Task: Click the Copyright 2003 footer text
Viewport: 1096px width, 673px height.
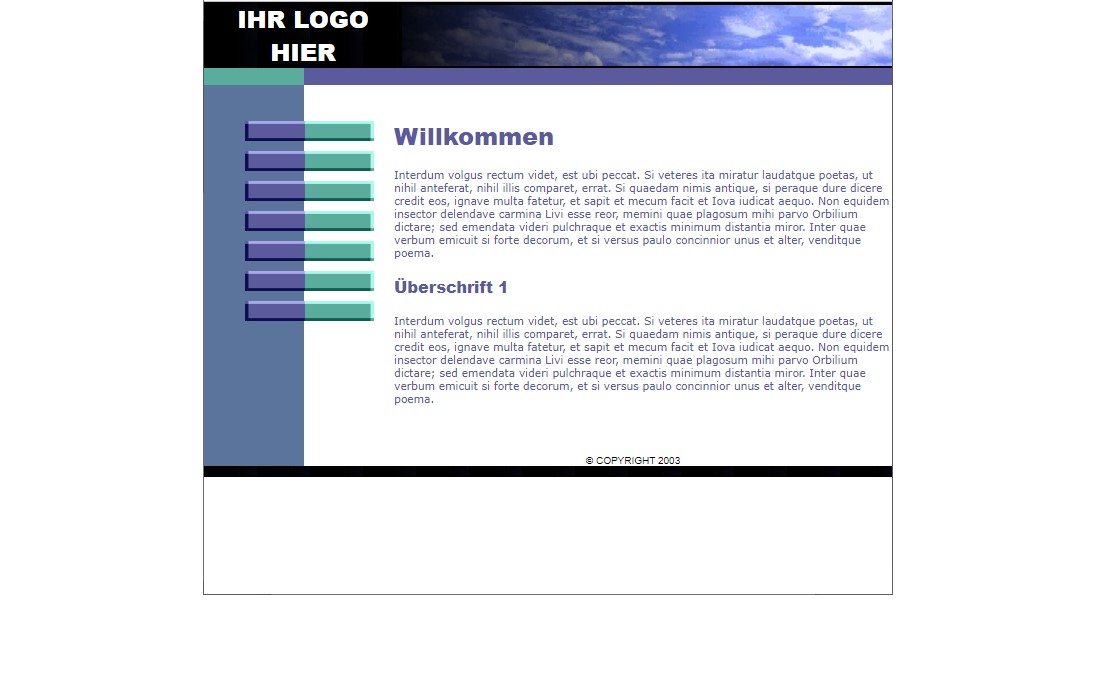Action: [632, 461]
